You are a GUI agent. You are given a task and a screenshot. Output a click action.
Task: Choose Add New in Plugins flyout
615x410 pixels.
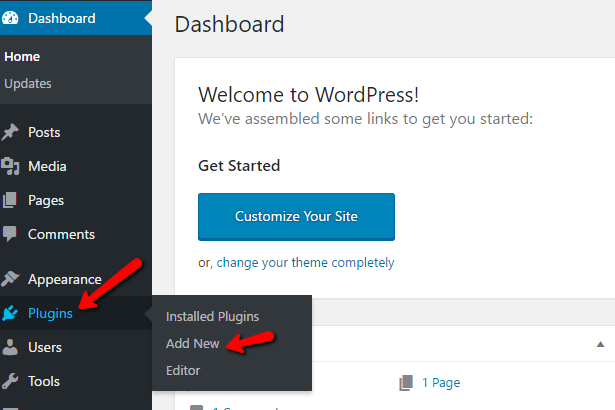(193, 344)
